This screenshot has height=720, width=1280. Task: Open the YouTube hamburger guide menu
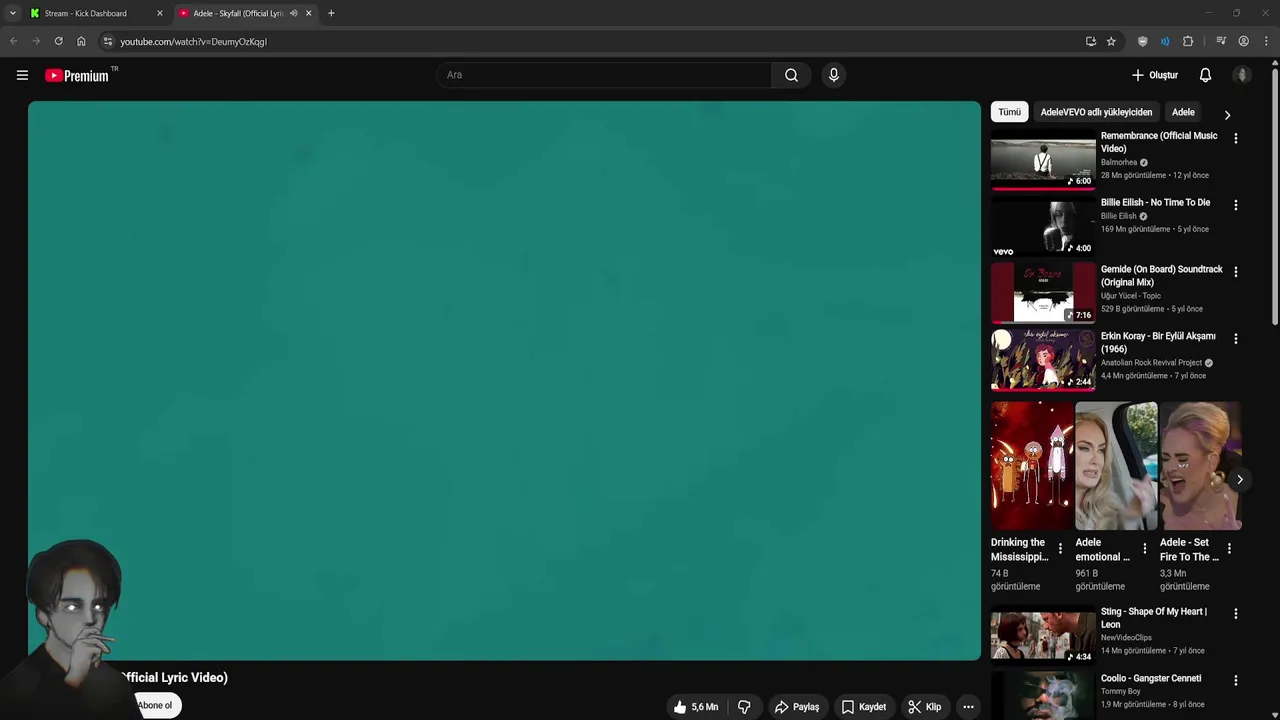coord(22,75)
